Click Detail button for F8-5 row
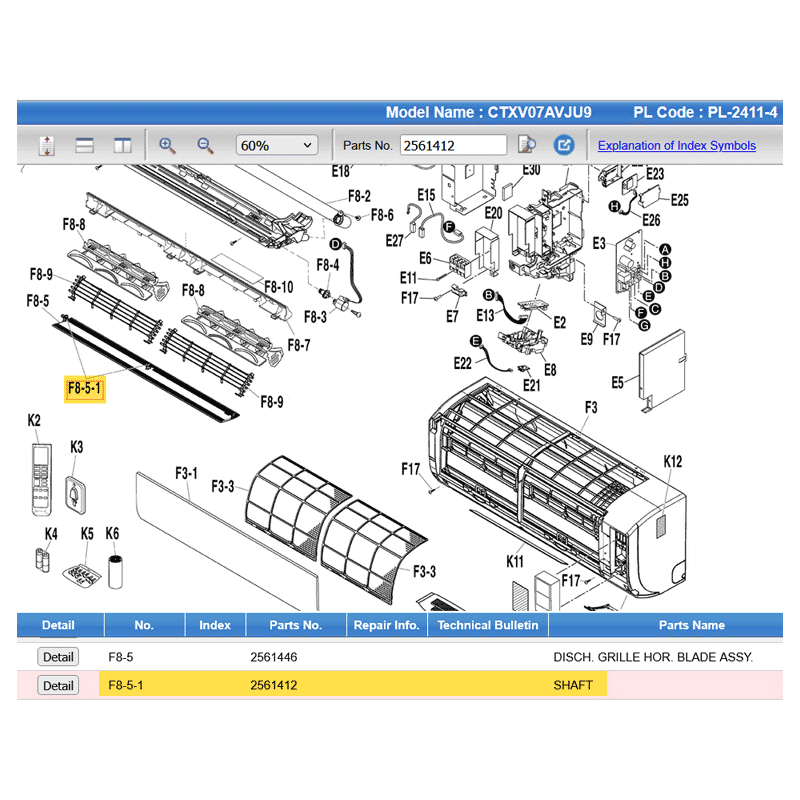This screenshot has width=800, height=800. [x=58, y=657]
